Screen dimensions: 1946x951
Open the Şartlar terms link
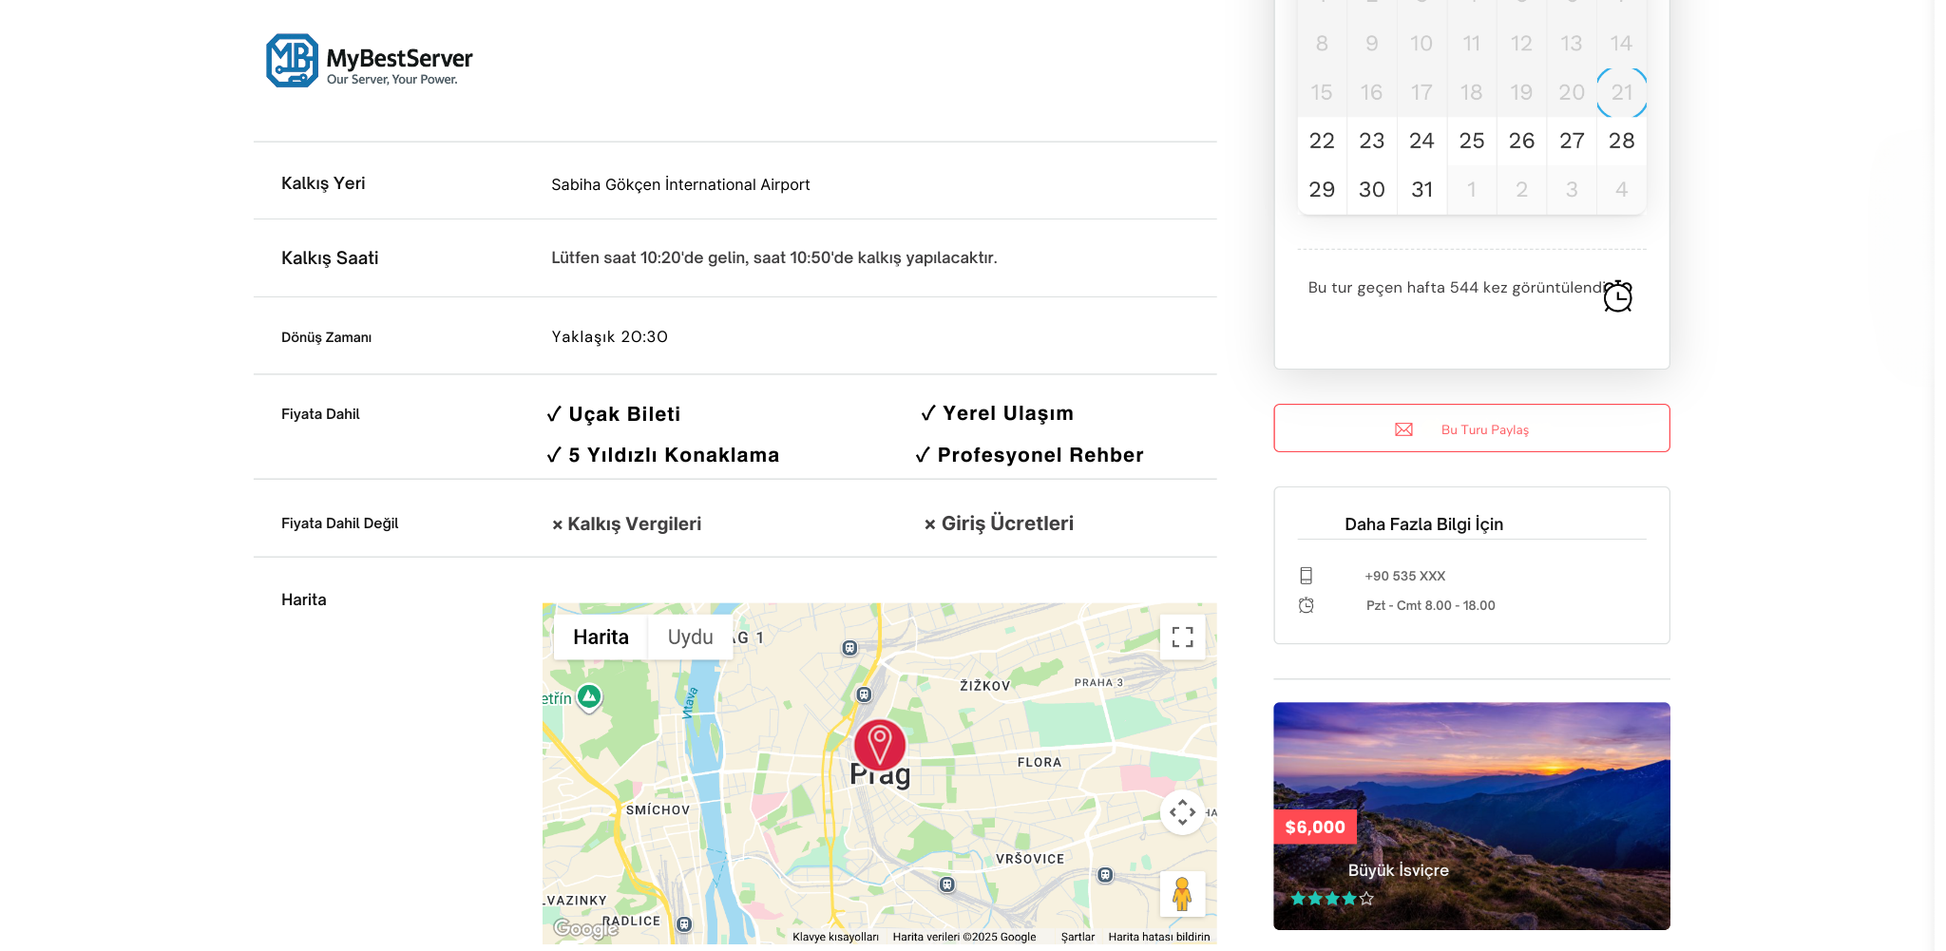pyautogui.click(x=1077, y=937)
